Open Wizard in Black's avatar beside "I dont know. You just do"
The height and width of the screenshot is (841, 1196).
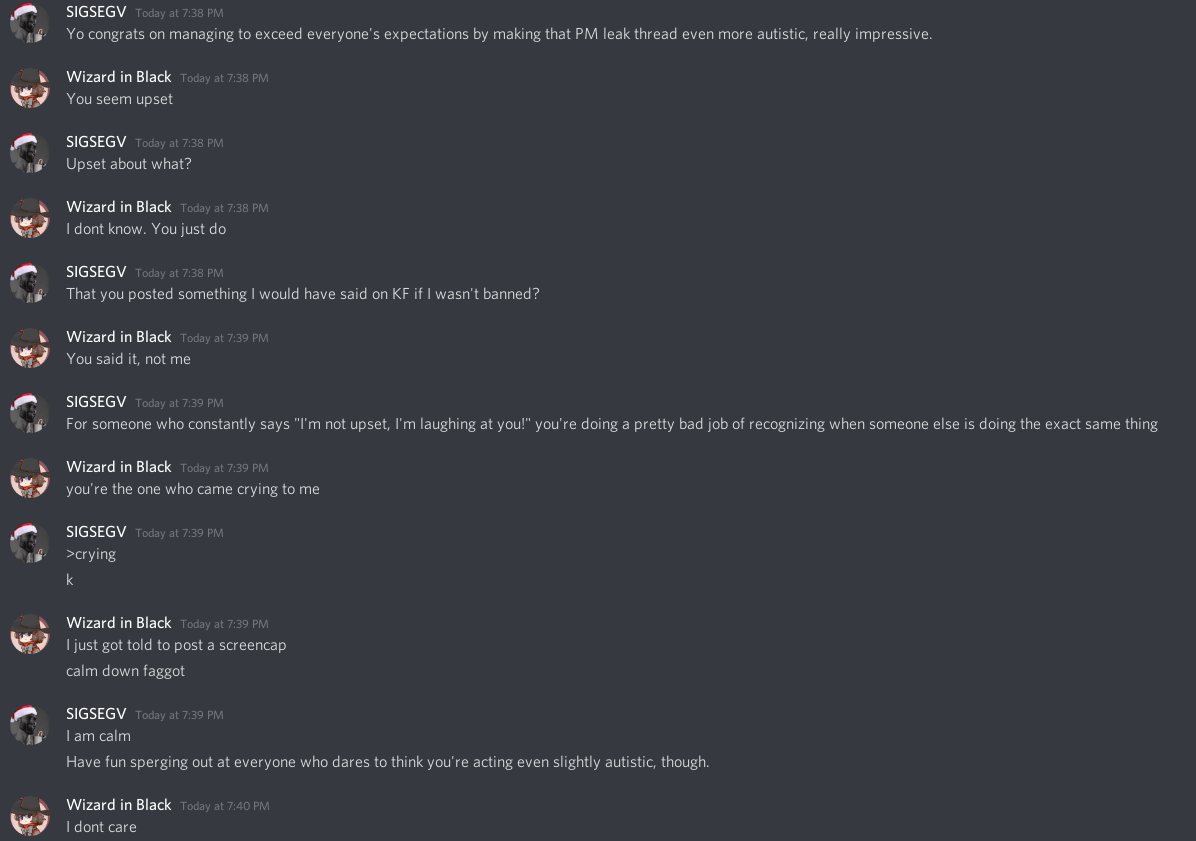point(30,218)
